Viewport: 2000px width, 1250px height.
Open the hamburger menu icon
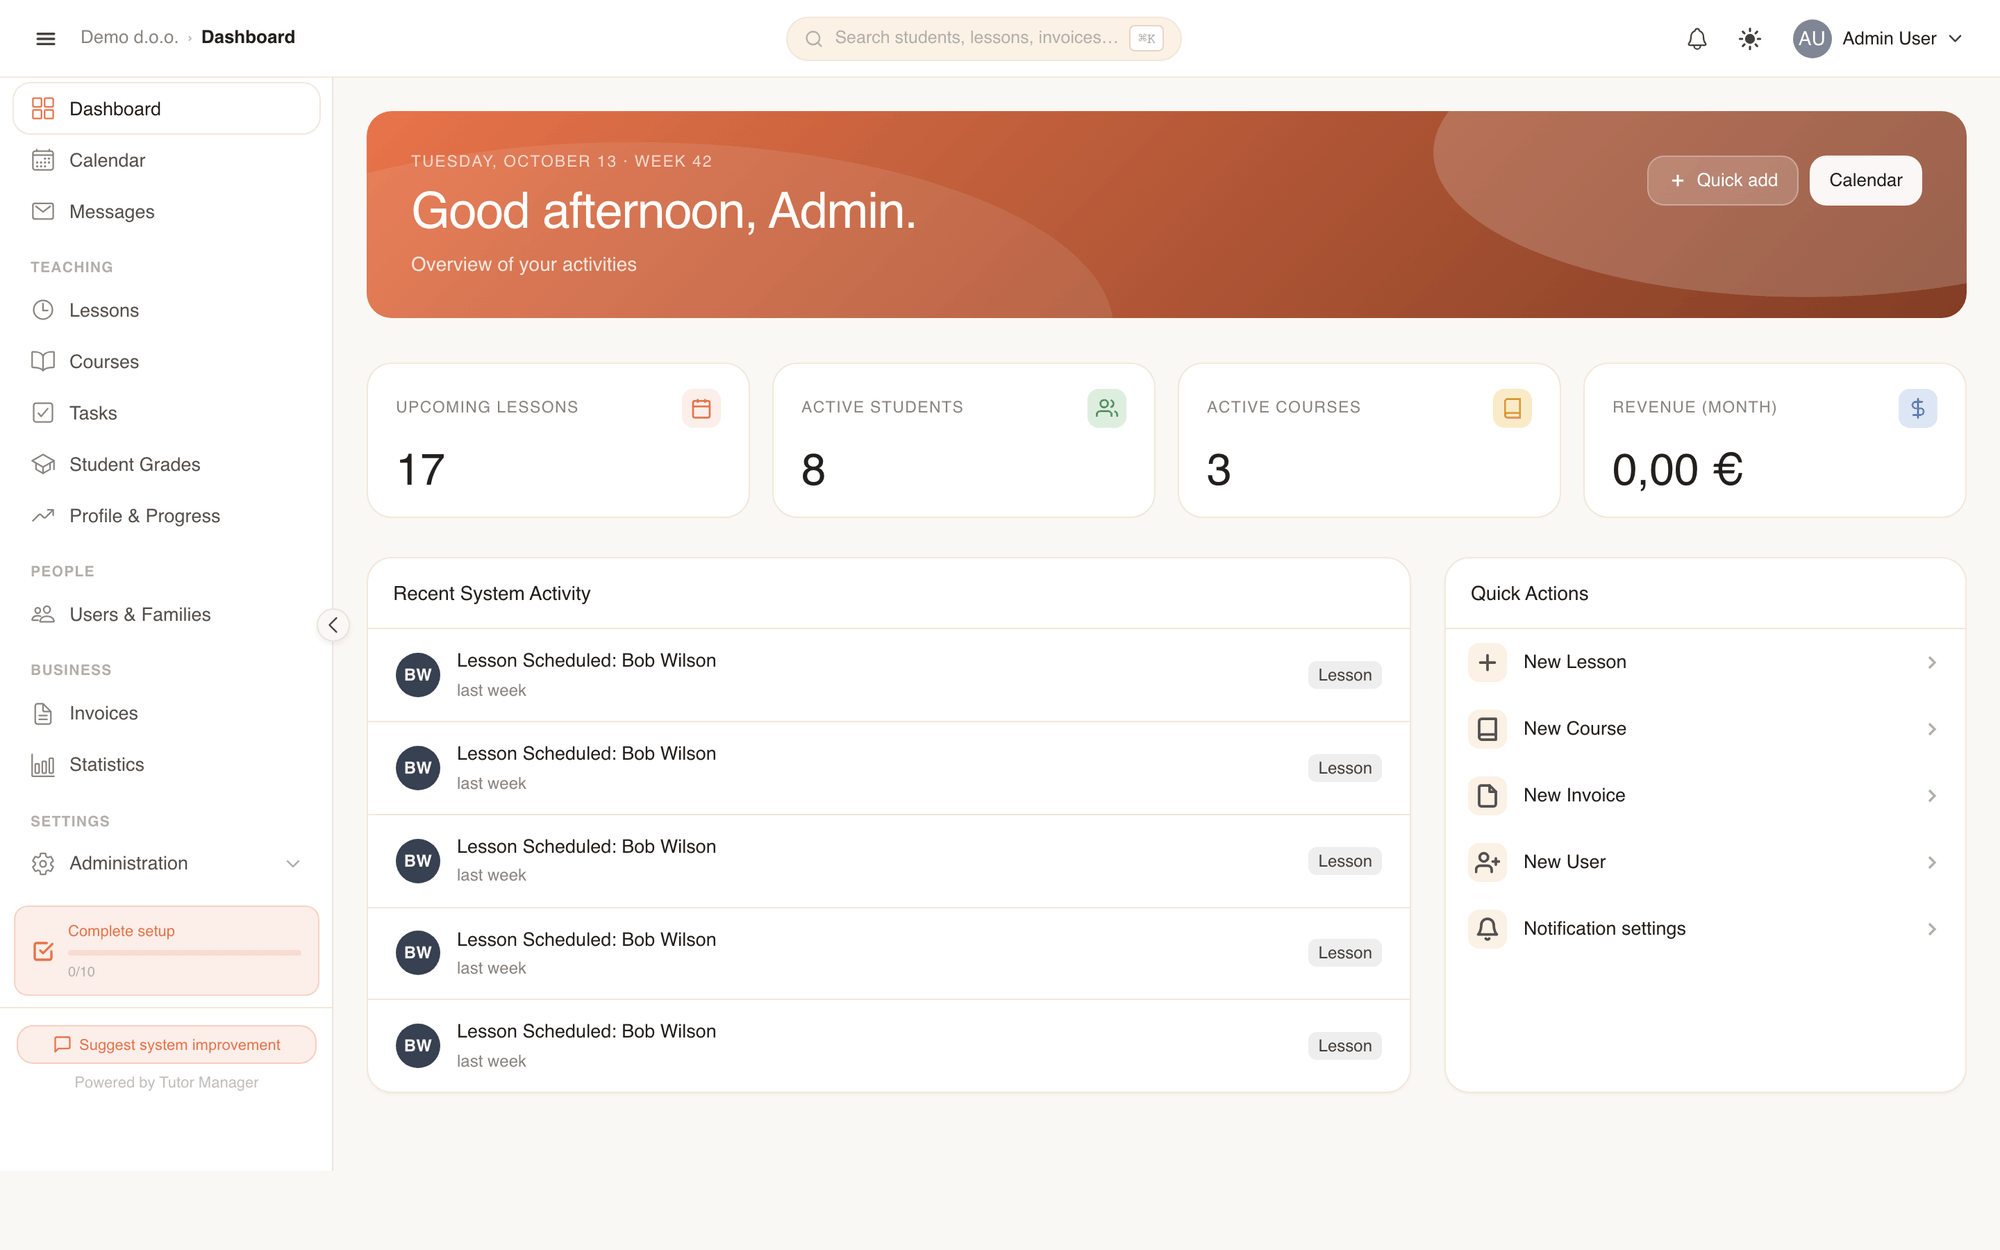[x=45, y=38]
